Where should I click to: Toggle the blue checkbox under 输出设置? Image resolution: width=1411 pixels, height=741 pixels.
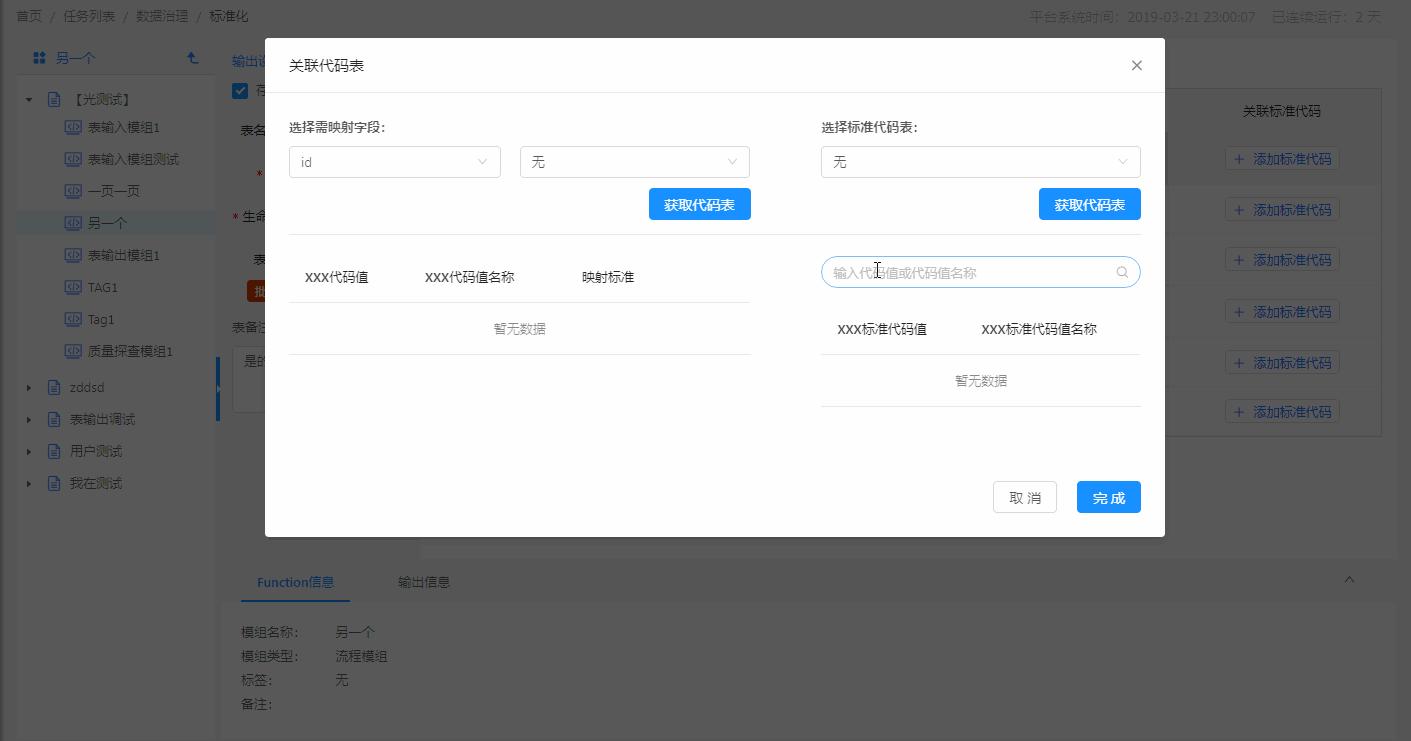[x=240, y=91]
